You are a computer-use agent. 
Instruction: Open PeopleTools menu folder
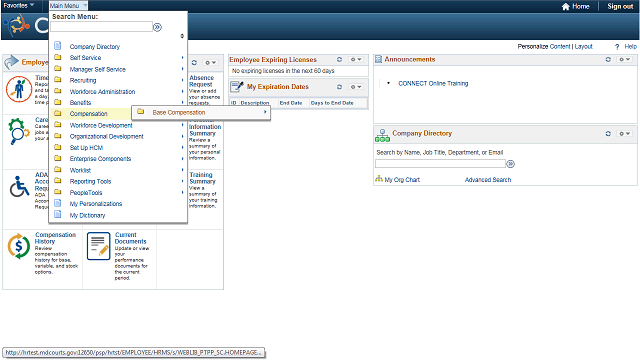pyautogui.click(x=86, y=193)
